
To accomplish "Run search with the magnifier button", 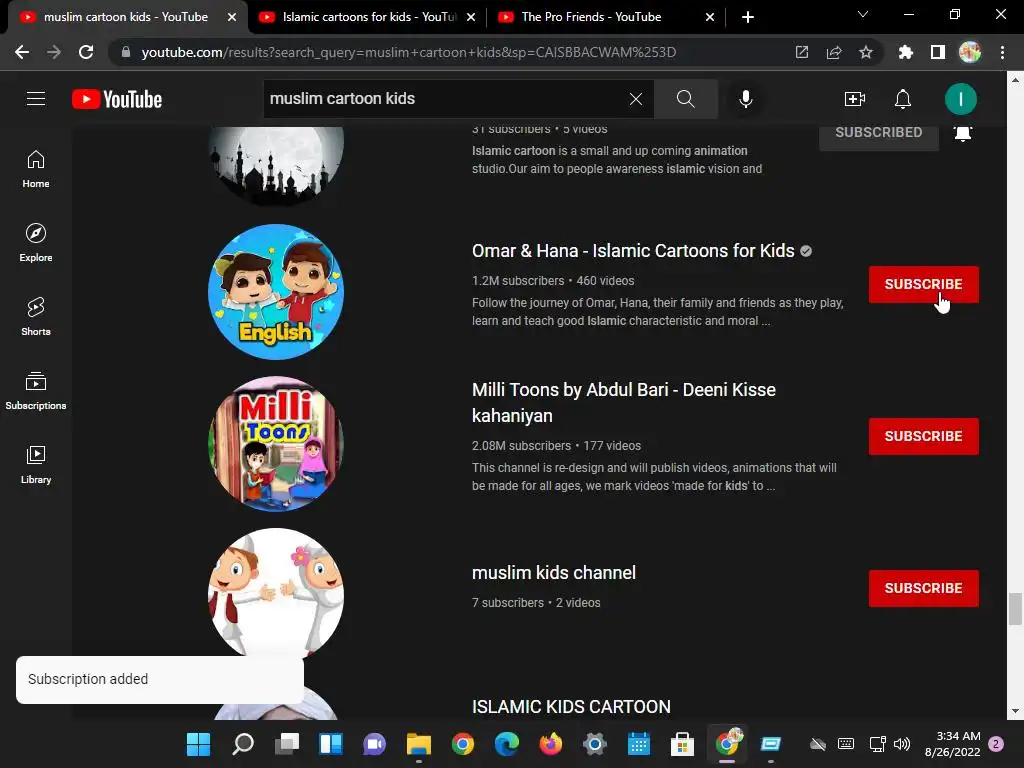I will pos(686,99).
